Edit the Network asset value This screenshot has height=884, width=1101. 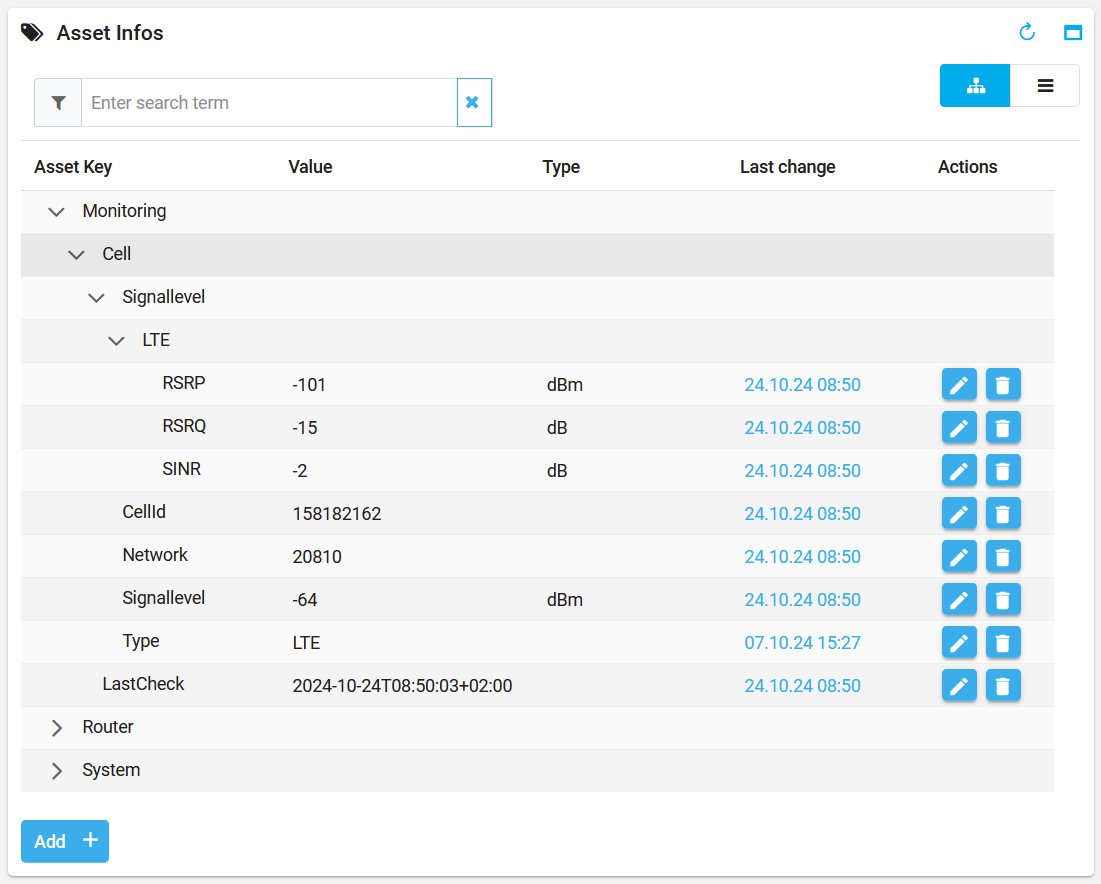(x=959, y=557)
